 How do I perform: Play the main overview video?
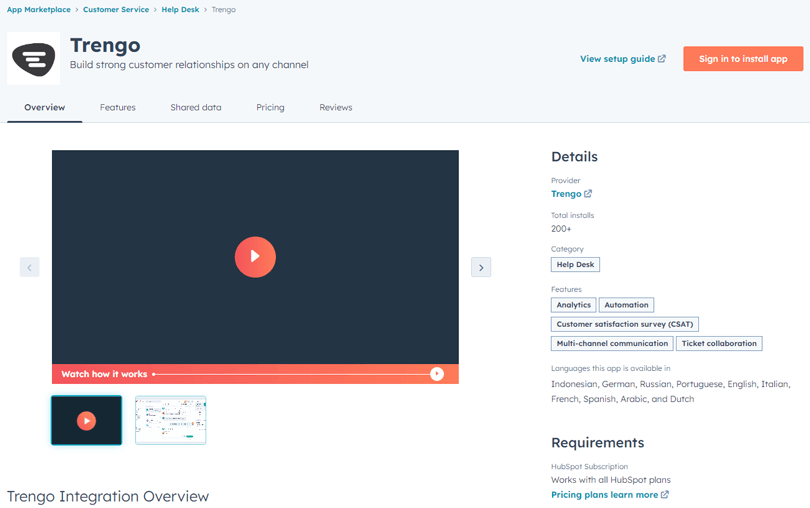tap(255, 257)
